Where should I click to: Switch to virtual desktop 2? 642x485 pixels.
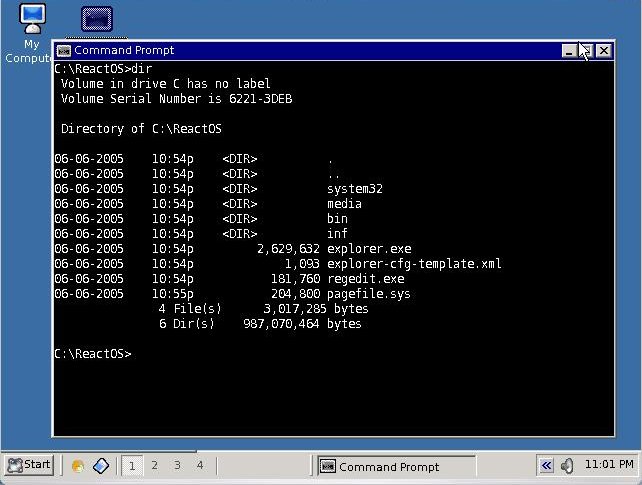[154, 465]
